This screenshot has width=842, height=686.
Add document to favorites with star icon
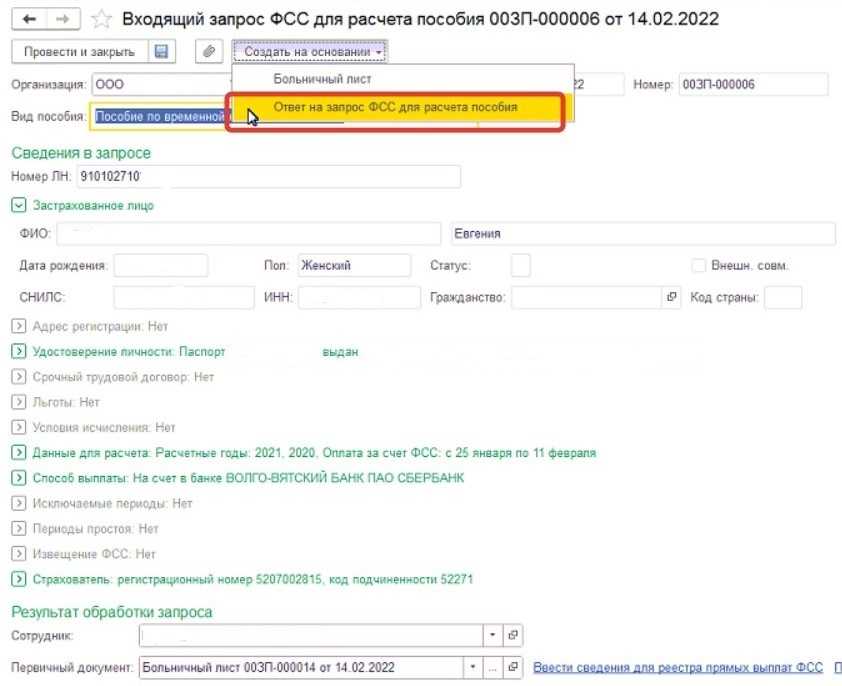coord(100,20)
